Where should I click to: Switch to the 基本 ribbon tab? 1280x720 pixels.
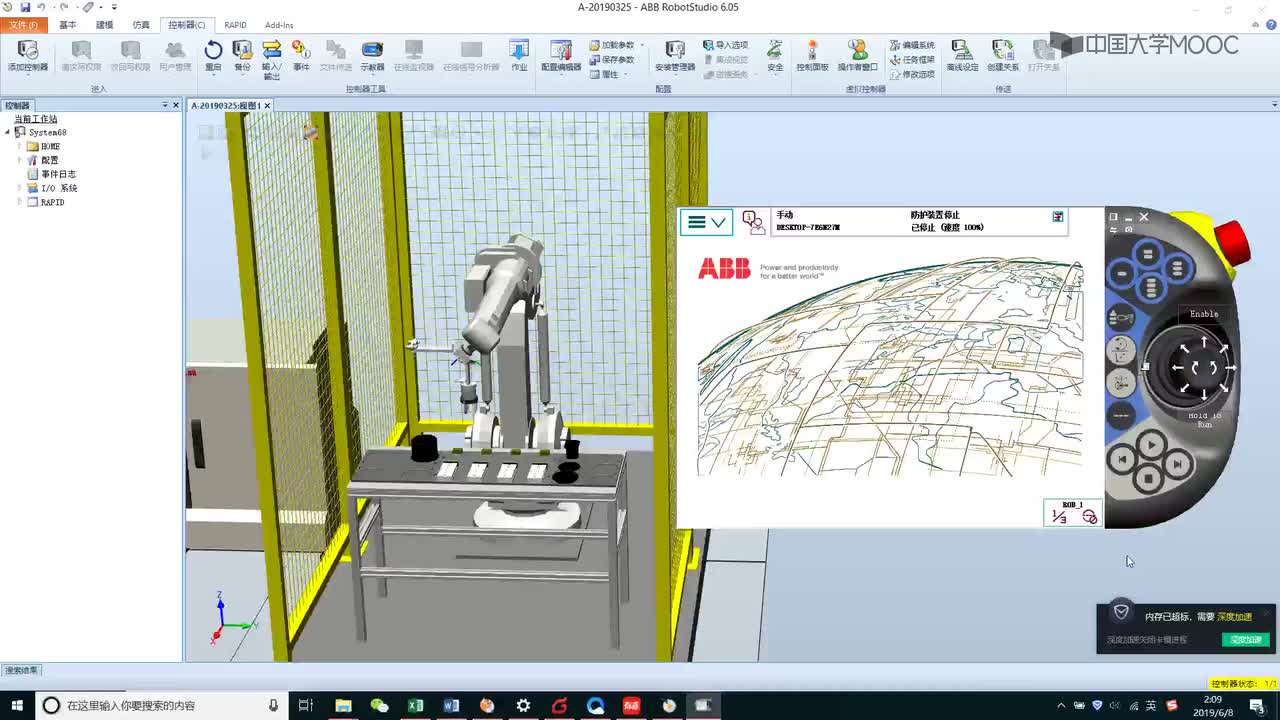coord(67,25)
